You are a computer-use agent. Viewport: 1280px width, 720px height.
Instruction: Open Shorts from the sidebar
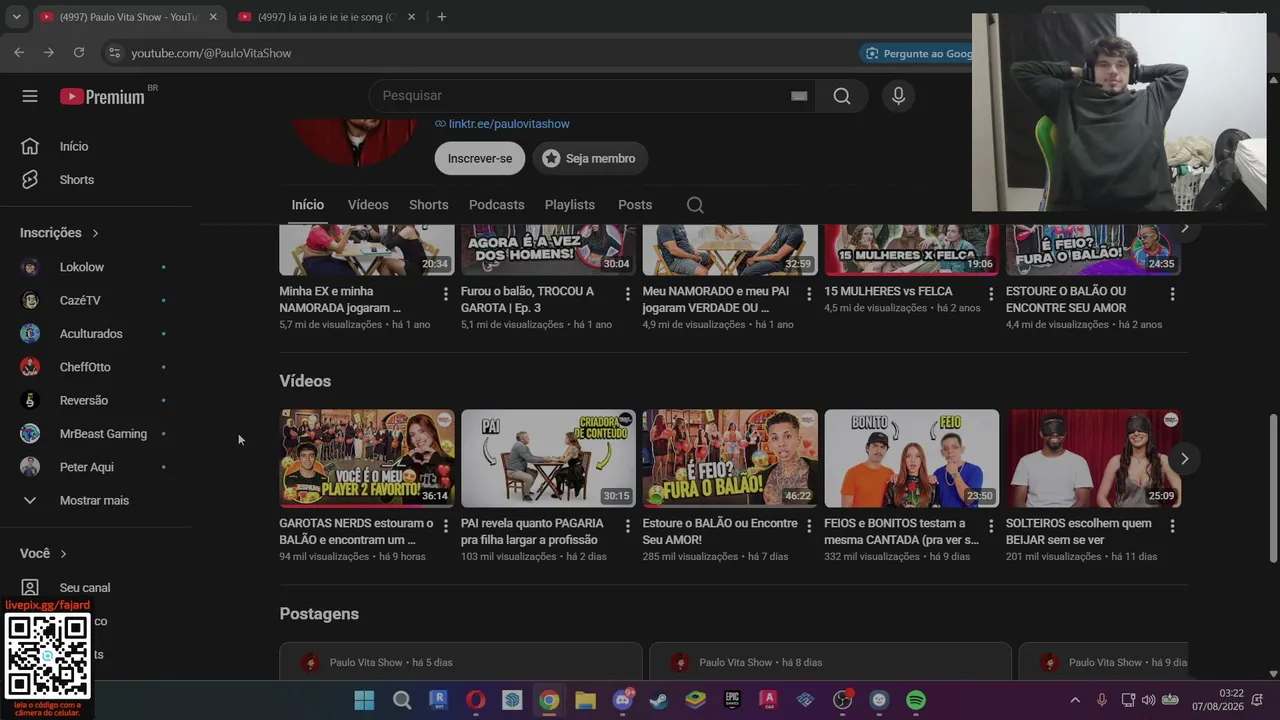click(x=77, y=180)
